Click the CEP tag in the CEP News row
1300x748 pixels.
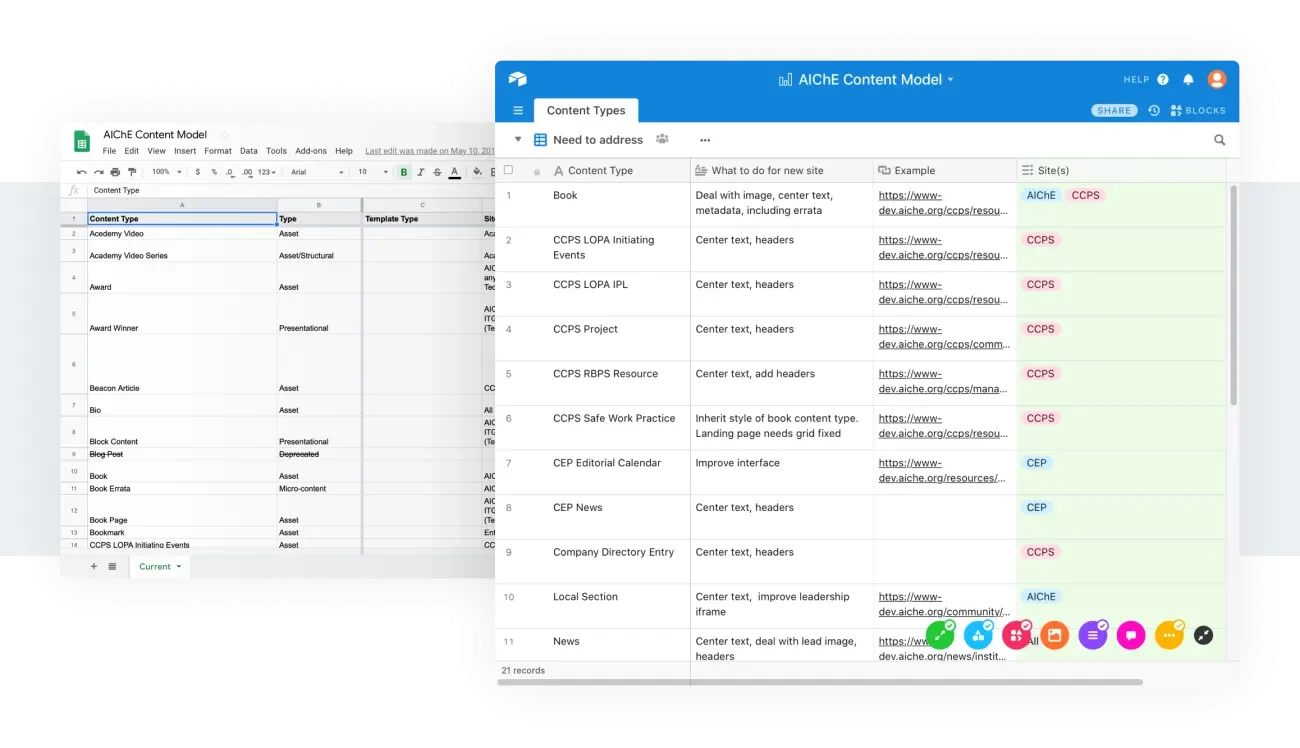(x=1037, y=507)
